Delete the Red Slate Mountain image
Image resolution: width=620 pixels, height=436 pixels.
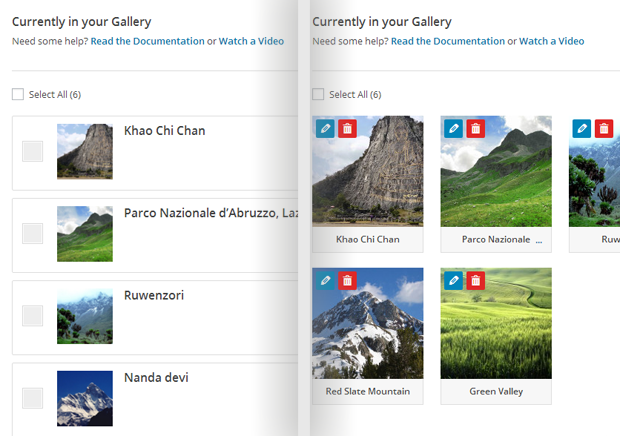348,281
